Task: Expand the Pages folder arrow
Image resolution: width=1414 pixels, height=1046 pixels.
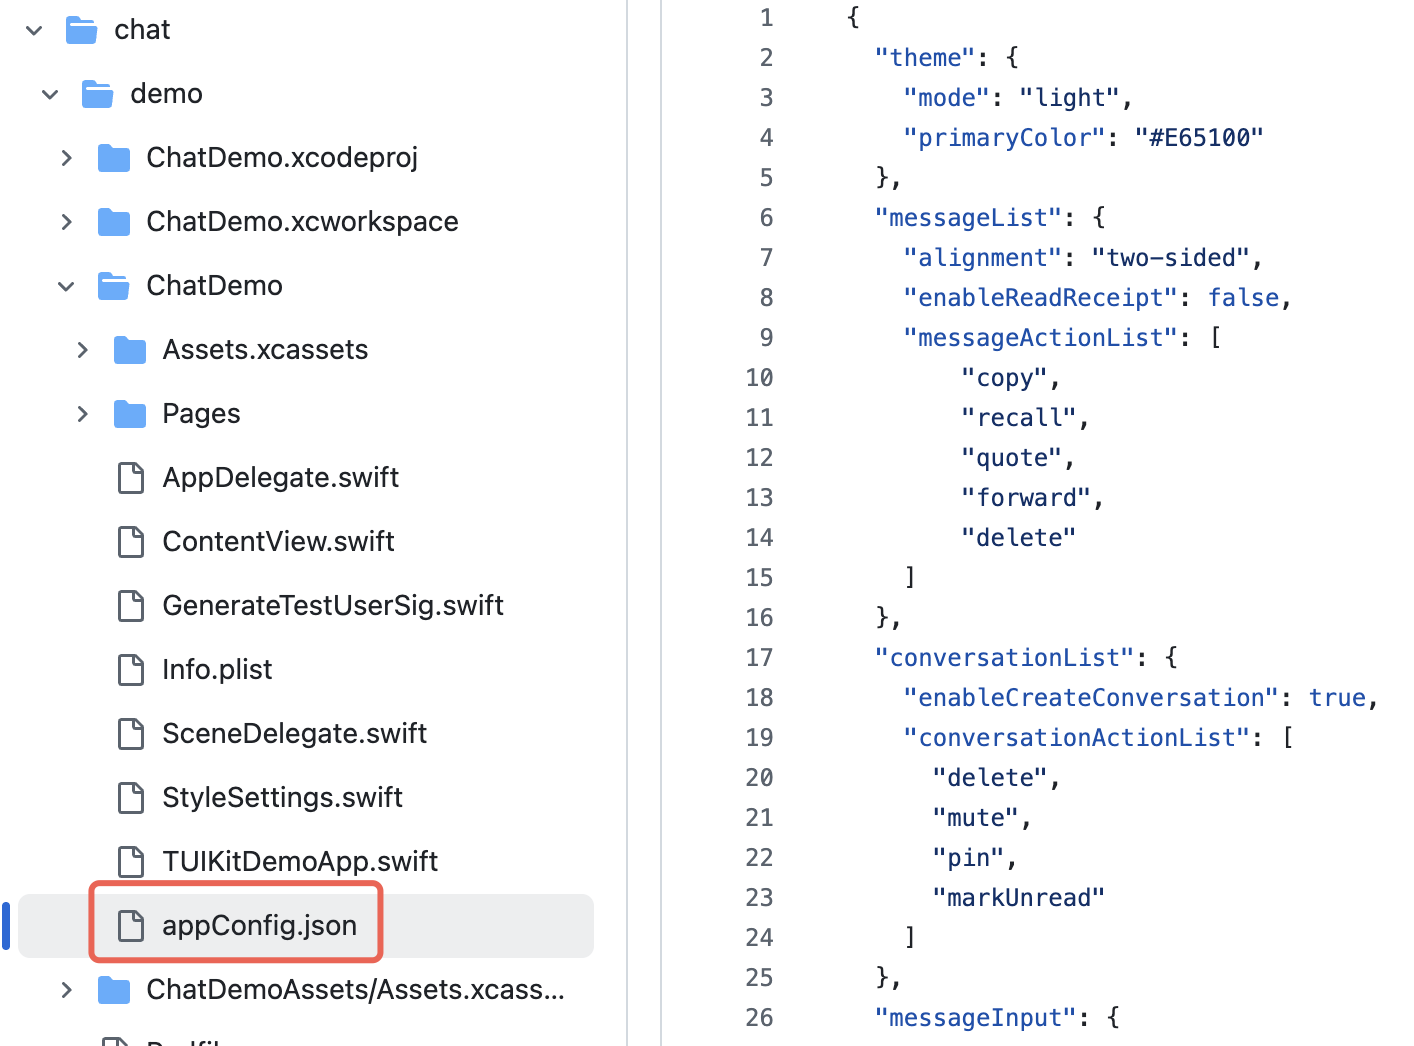Action: click(x=82, y=414)
